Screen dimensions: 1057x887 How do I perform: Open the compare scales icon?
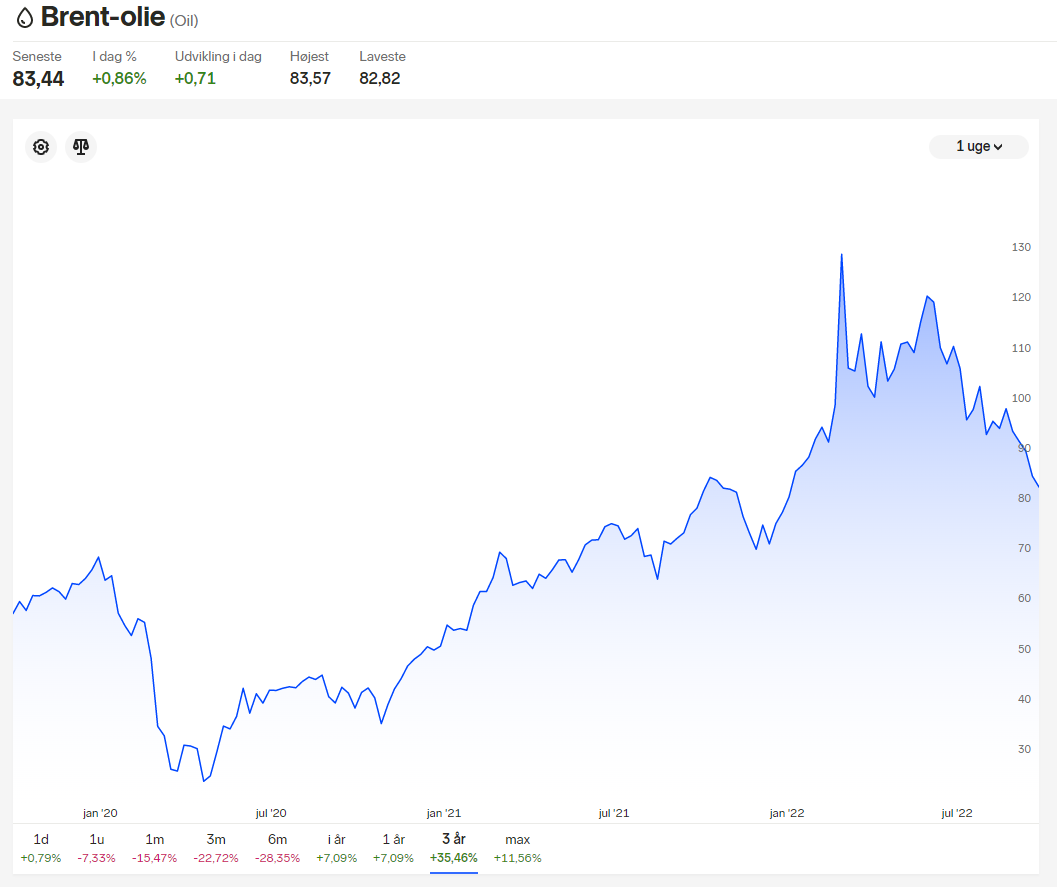[81, 147]
